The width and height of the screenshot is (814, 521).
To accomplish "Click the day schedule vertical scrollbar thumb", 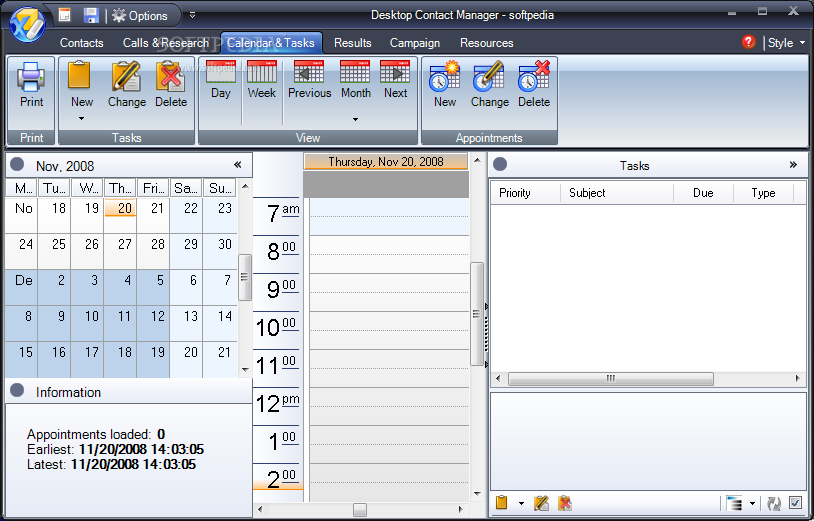I will (x=477, y=313).
